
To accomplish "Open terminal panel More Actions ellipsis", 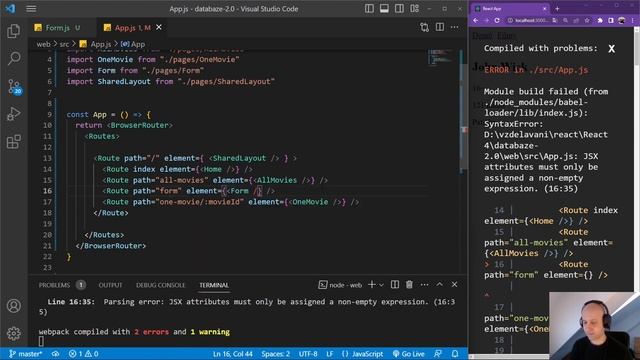I will (x=424, y=284).
